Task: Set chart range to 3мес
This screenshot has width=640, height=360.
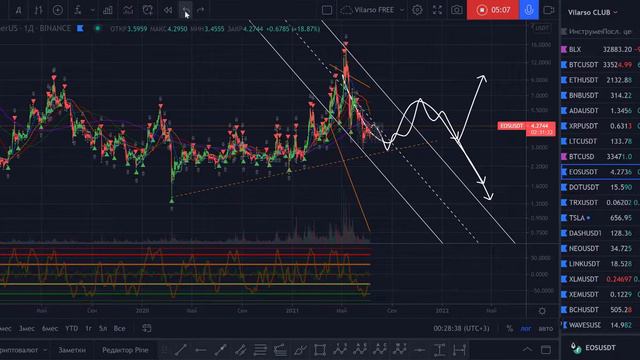Action: pos(27,328)
